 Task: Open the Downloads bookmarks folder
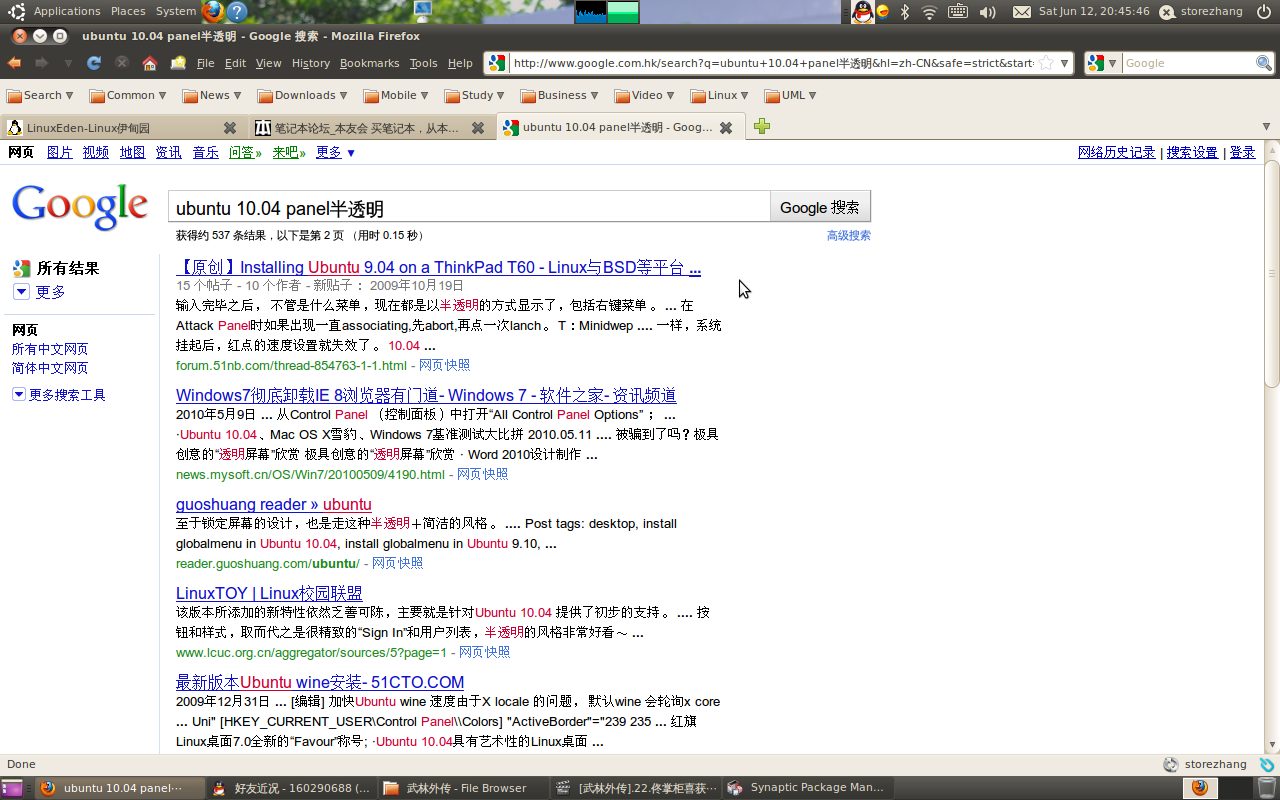click(x=302, y=96)
